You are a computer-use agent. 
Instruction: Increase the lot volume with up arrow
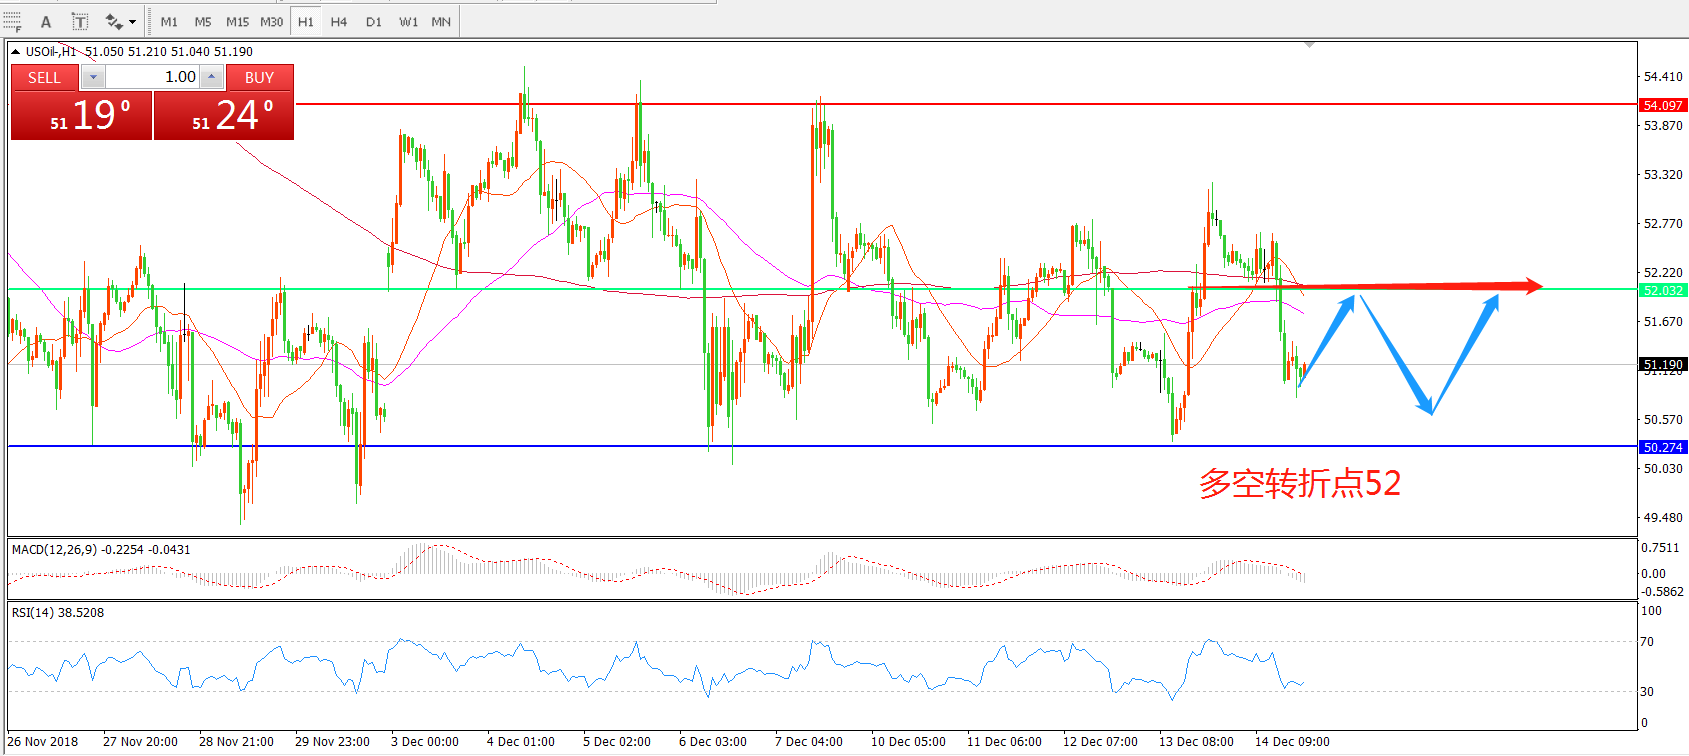[x=211, y=77]
